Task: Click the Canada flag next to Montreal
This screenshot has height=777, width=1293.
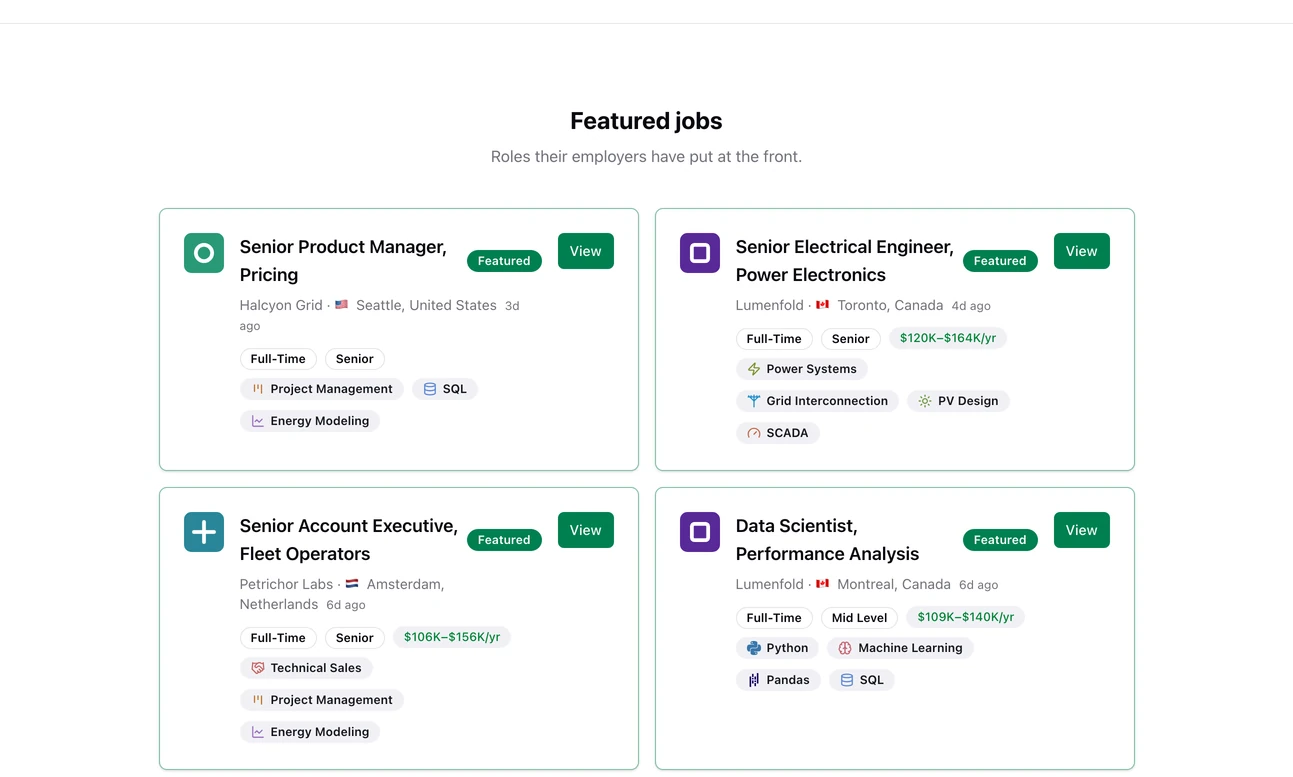Action: pyautogui.click(x=823, y=584)
